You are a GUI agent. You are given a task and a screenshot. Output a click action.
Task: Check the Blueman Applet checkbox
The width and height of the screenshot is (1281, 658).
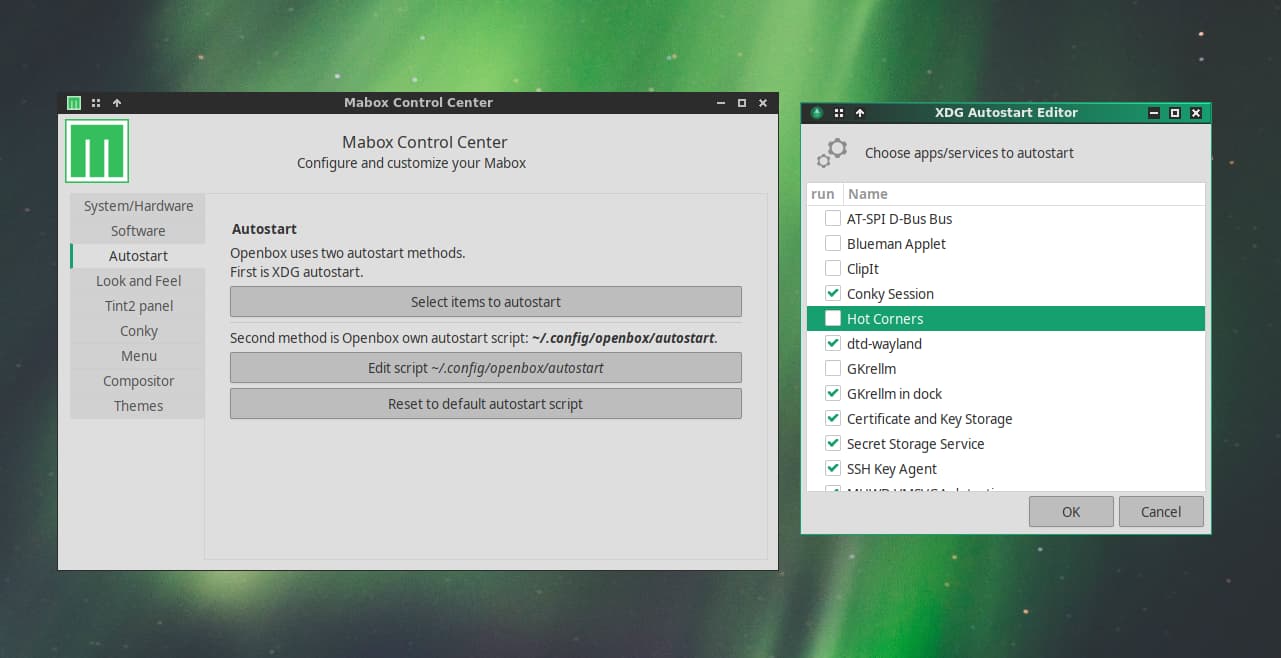pyautogui.click(x=832, y=244)
